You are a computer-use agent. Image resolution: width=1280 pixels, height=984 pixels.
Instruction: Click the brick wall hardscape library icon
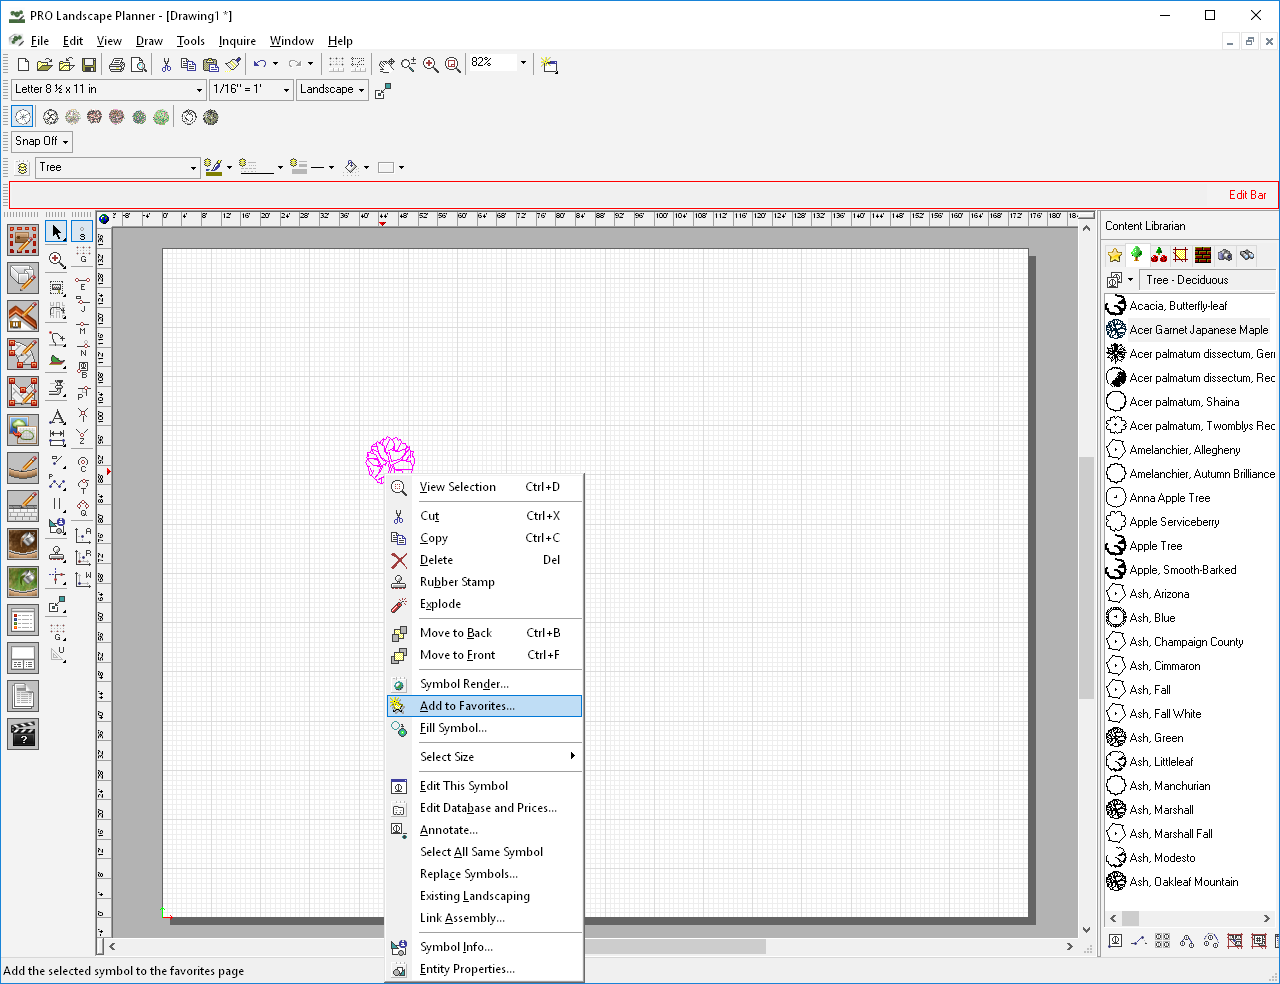(x=1203, y=255)
